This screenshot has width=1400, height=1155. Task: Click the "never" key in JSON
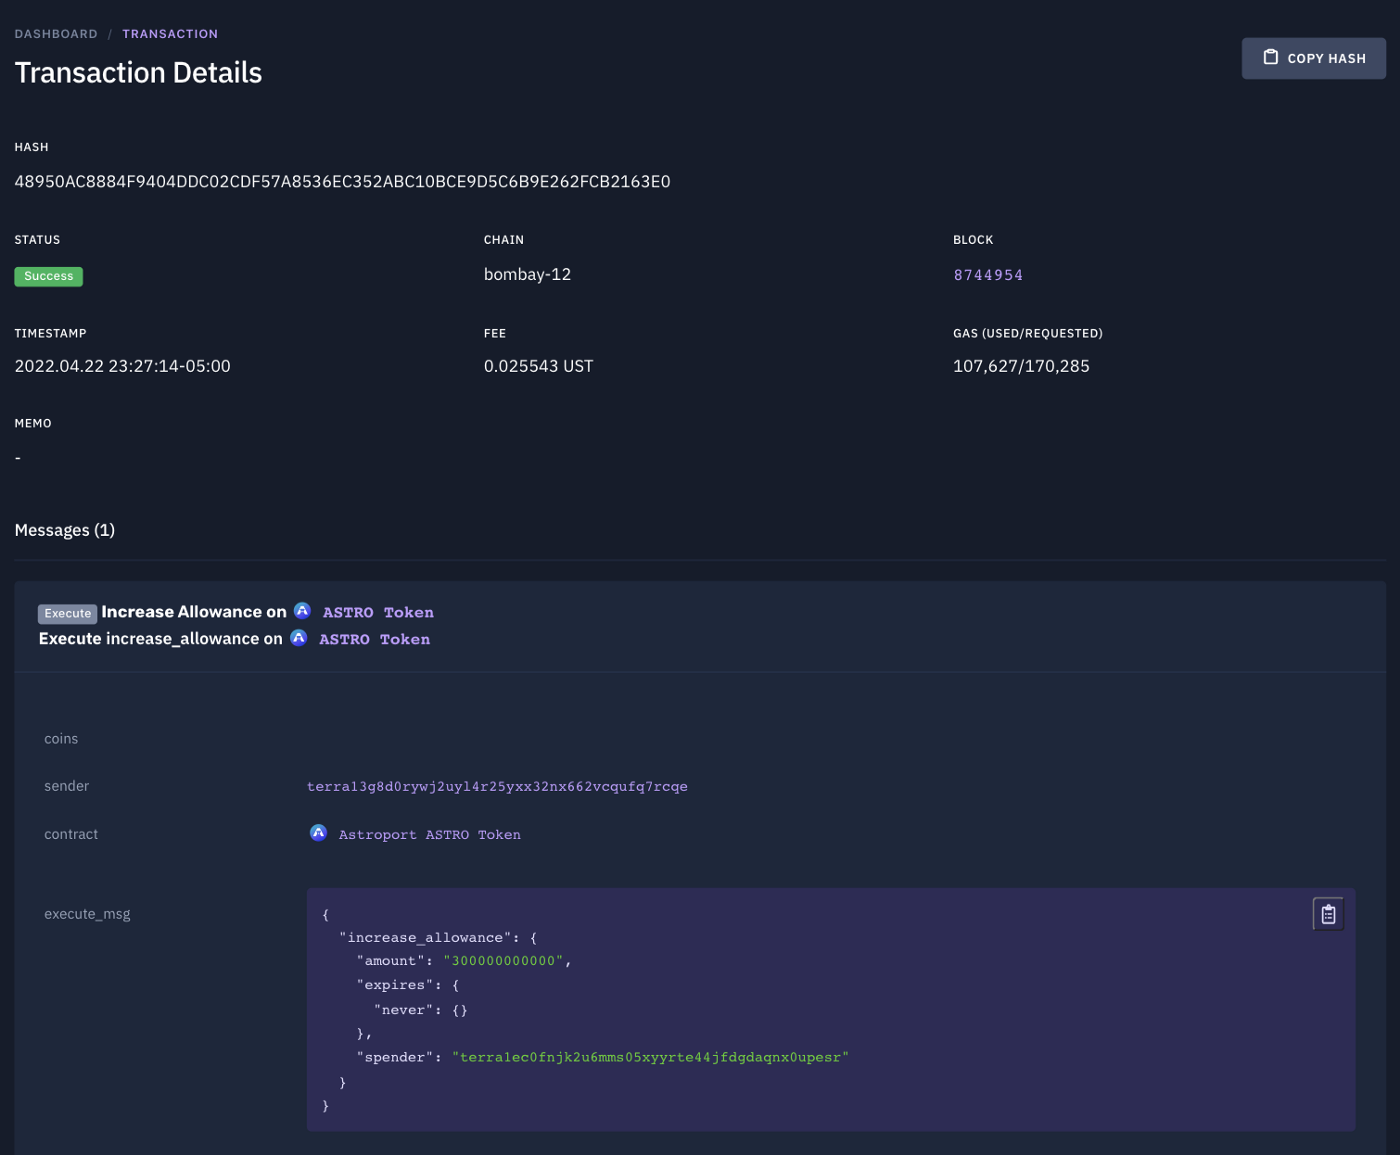(x=404, y=1010)
